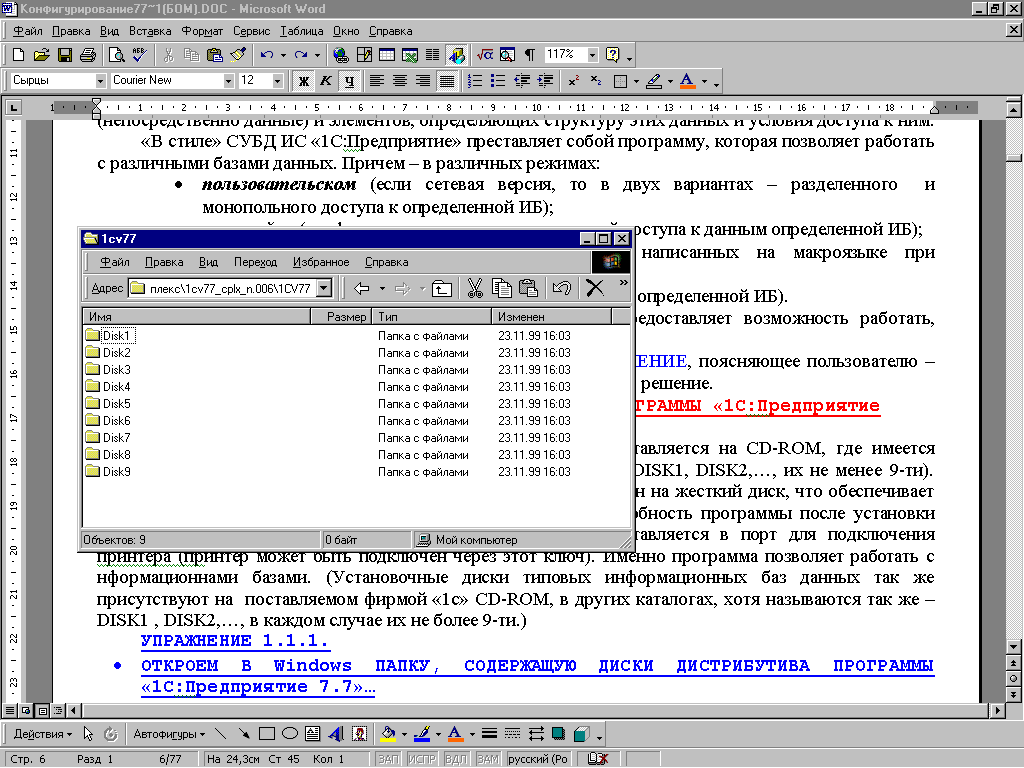Open the style dropdown showing Сырцы

(101, 81)
